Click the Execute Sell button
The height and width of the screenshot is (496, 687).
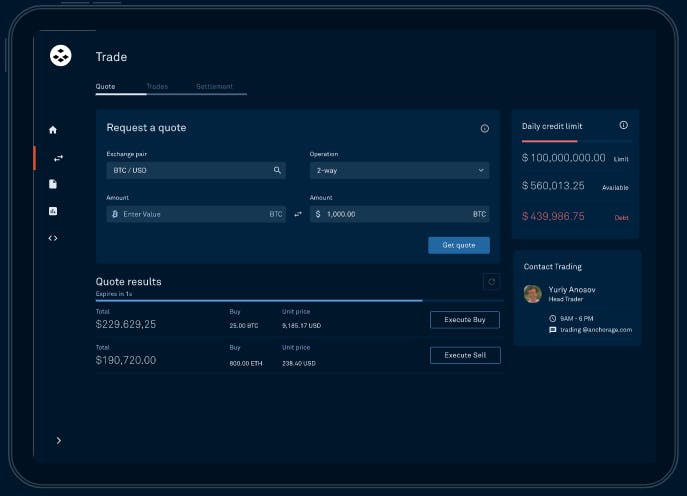465,355
